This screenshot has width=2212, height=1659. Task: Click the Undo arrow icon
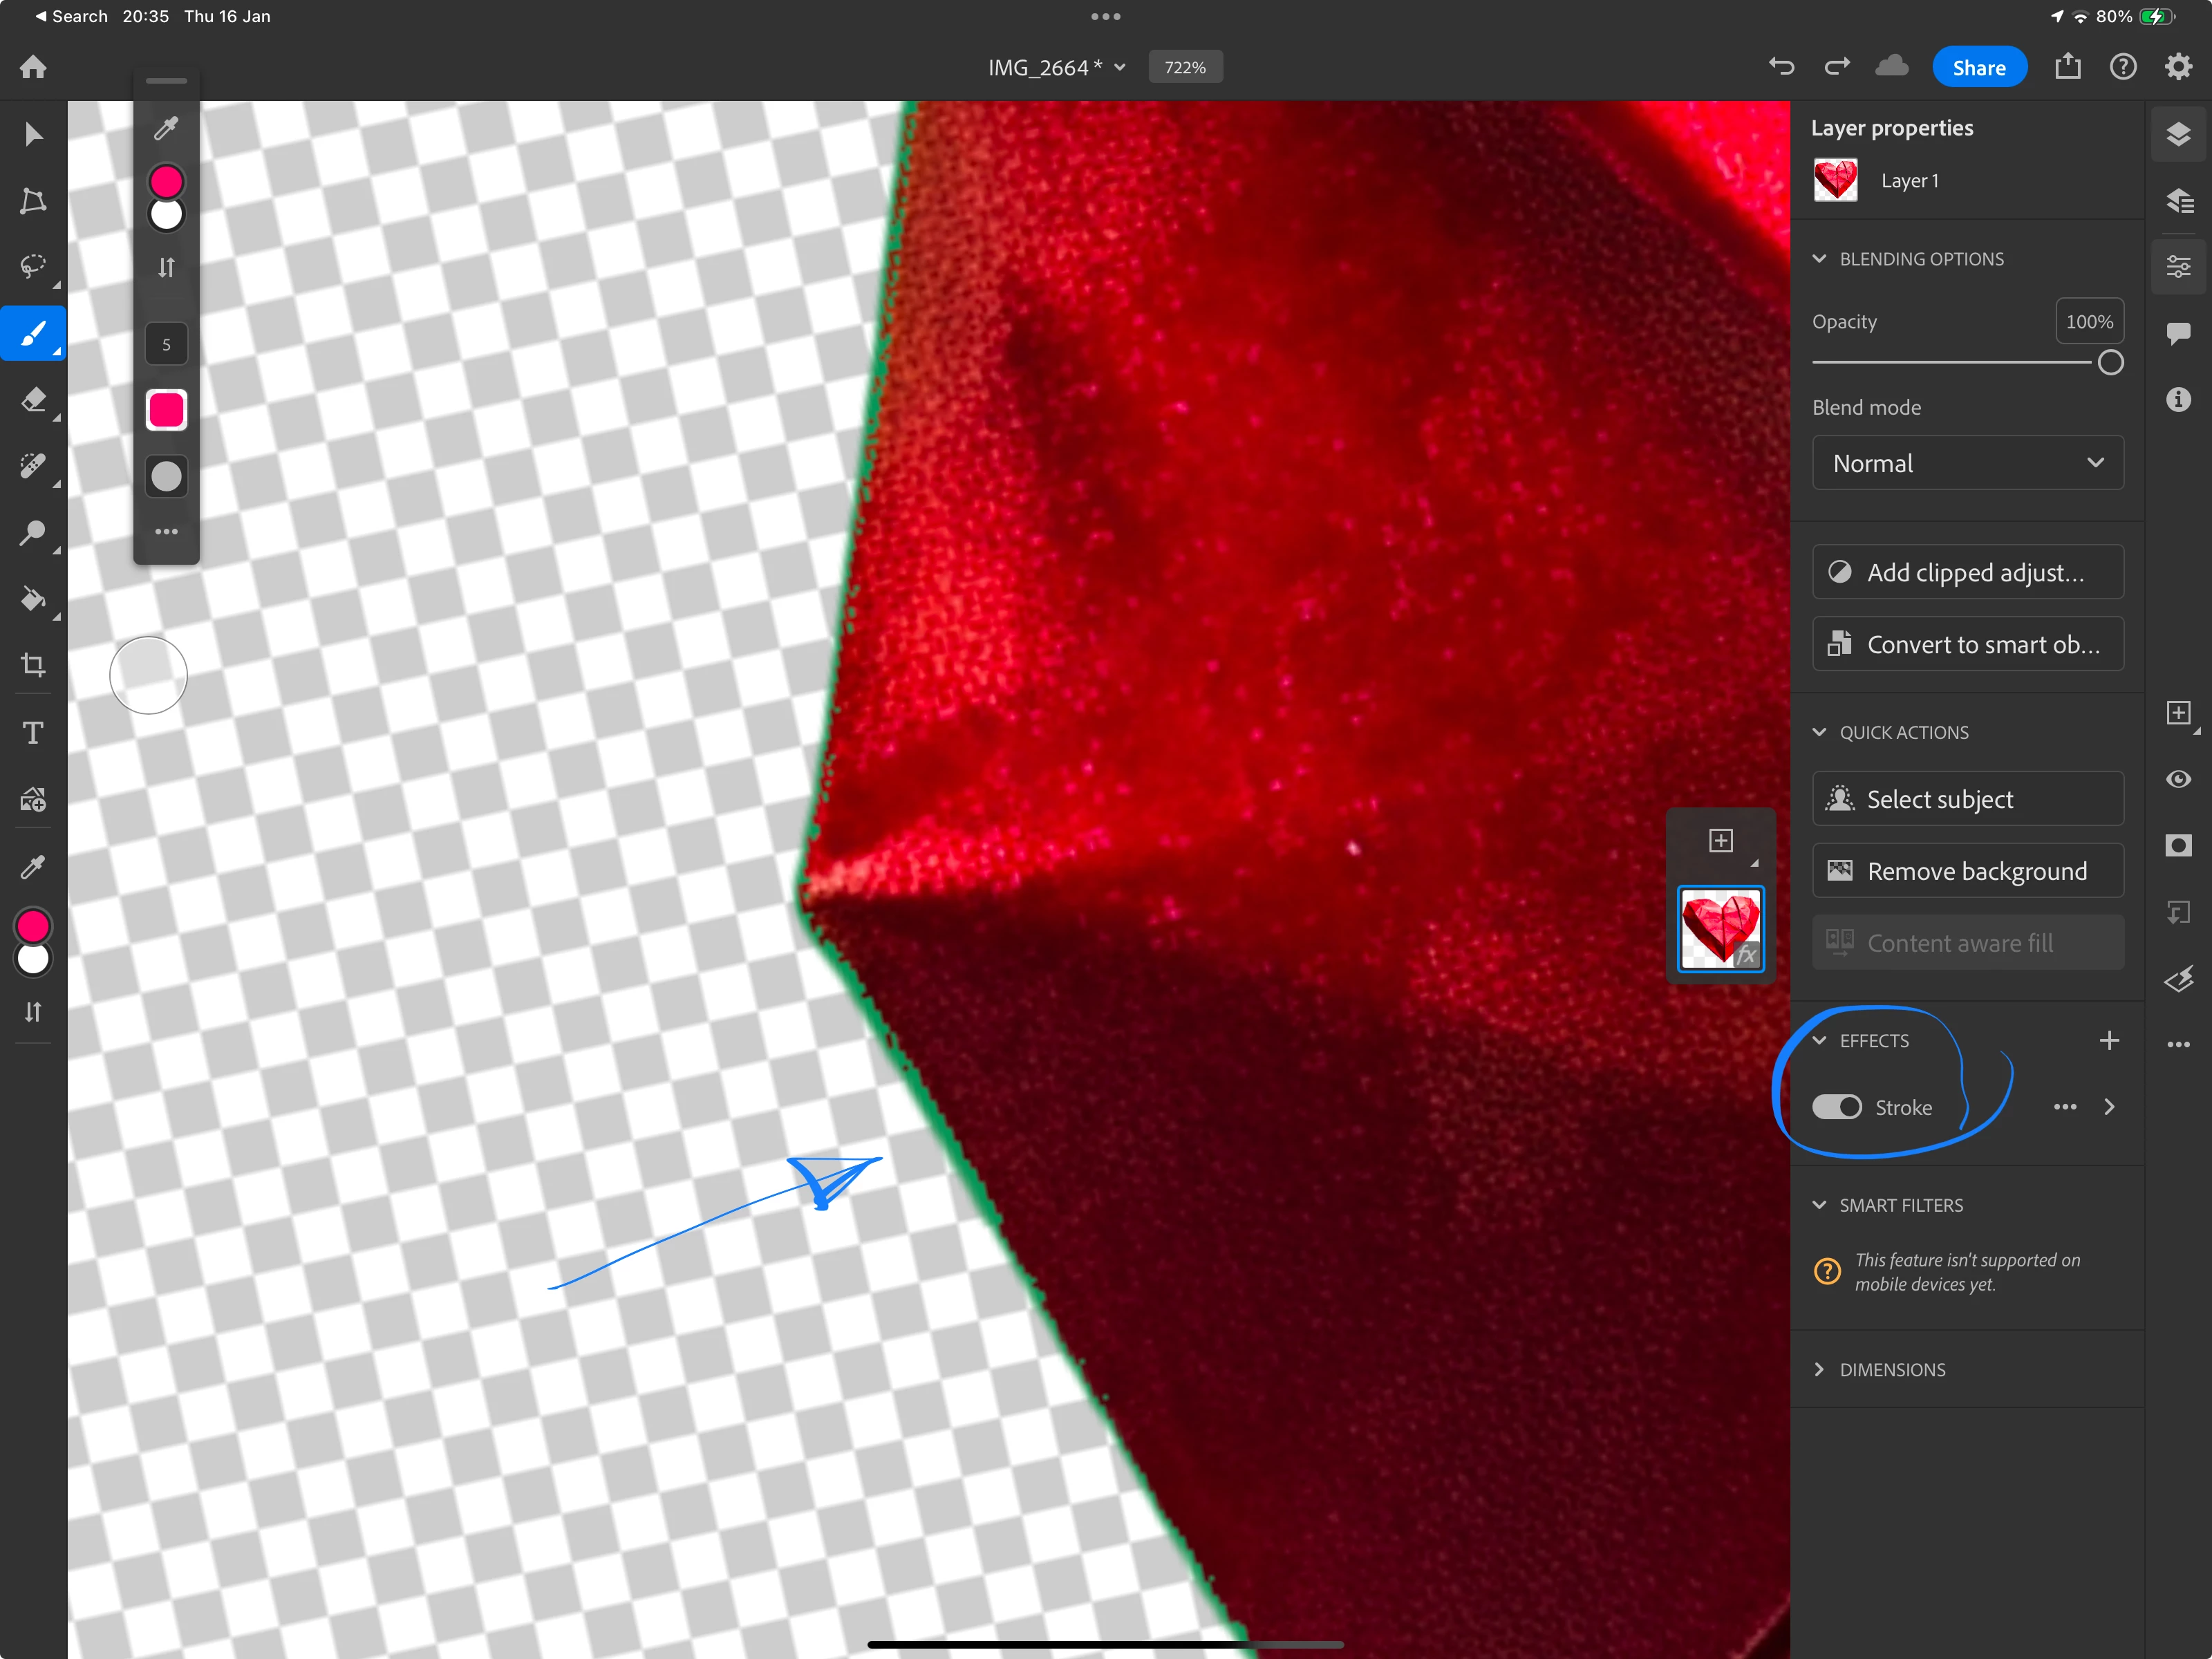[1781, 67]
